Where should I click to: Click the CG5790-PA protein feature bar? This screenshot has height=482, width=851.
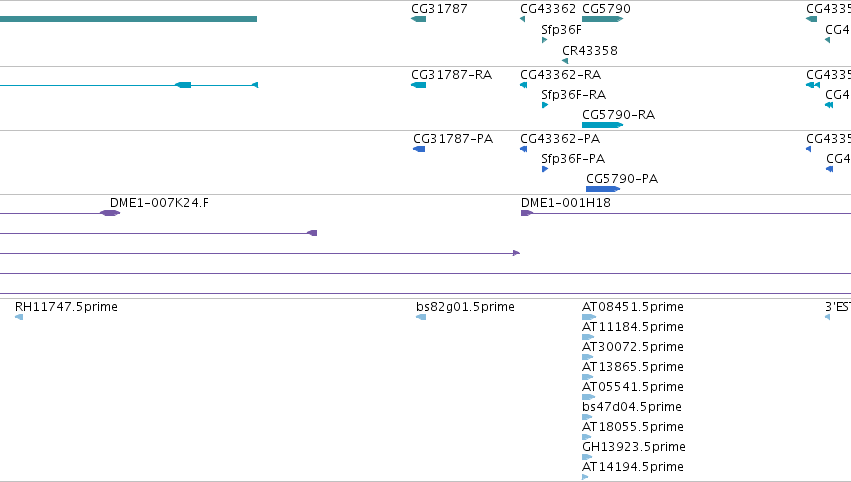[603, 189]
